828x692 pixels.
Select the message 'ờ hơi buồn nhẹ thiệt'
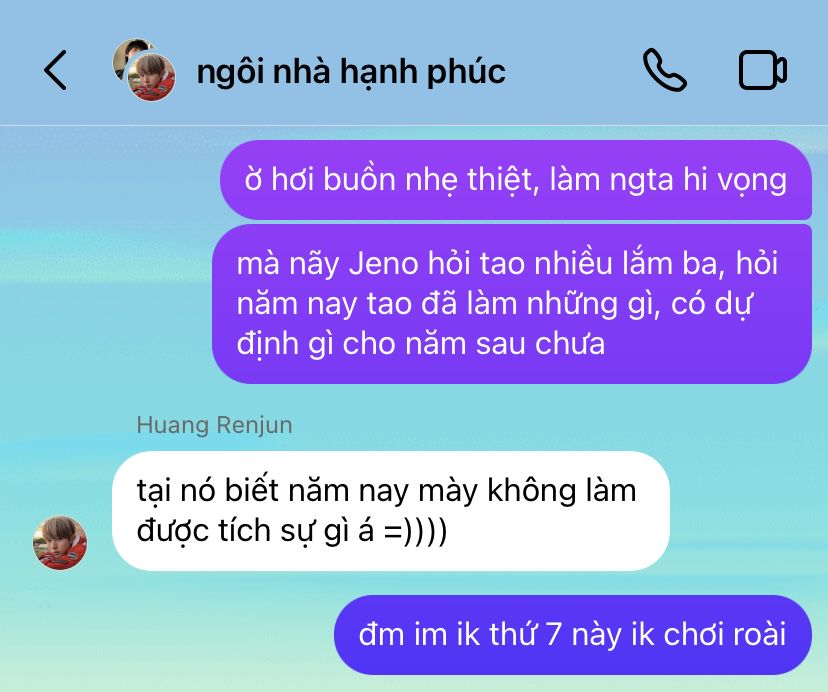point(516,180)
